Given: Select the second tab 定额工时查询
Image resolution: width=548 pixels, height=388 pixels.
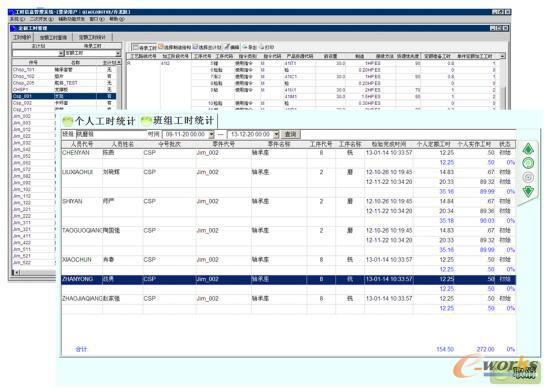Looking at the screenshot, I should coord(53,37).
